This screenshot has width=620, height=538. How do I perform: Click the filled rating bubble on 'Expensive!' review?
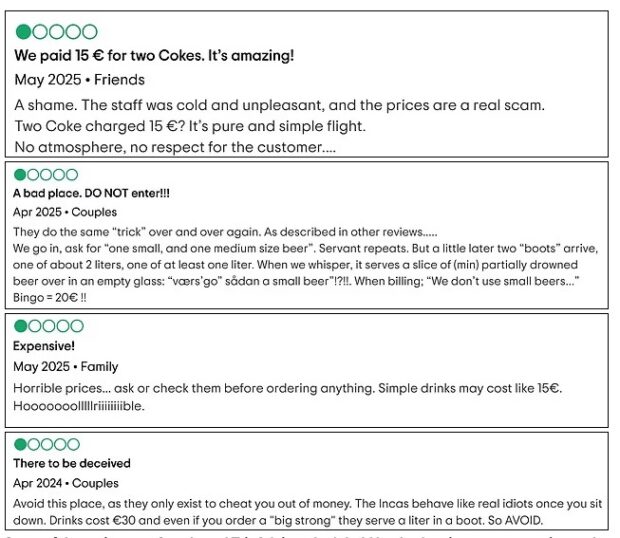pos(21,326)
